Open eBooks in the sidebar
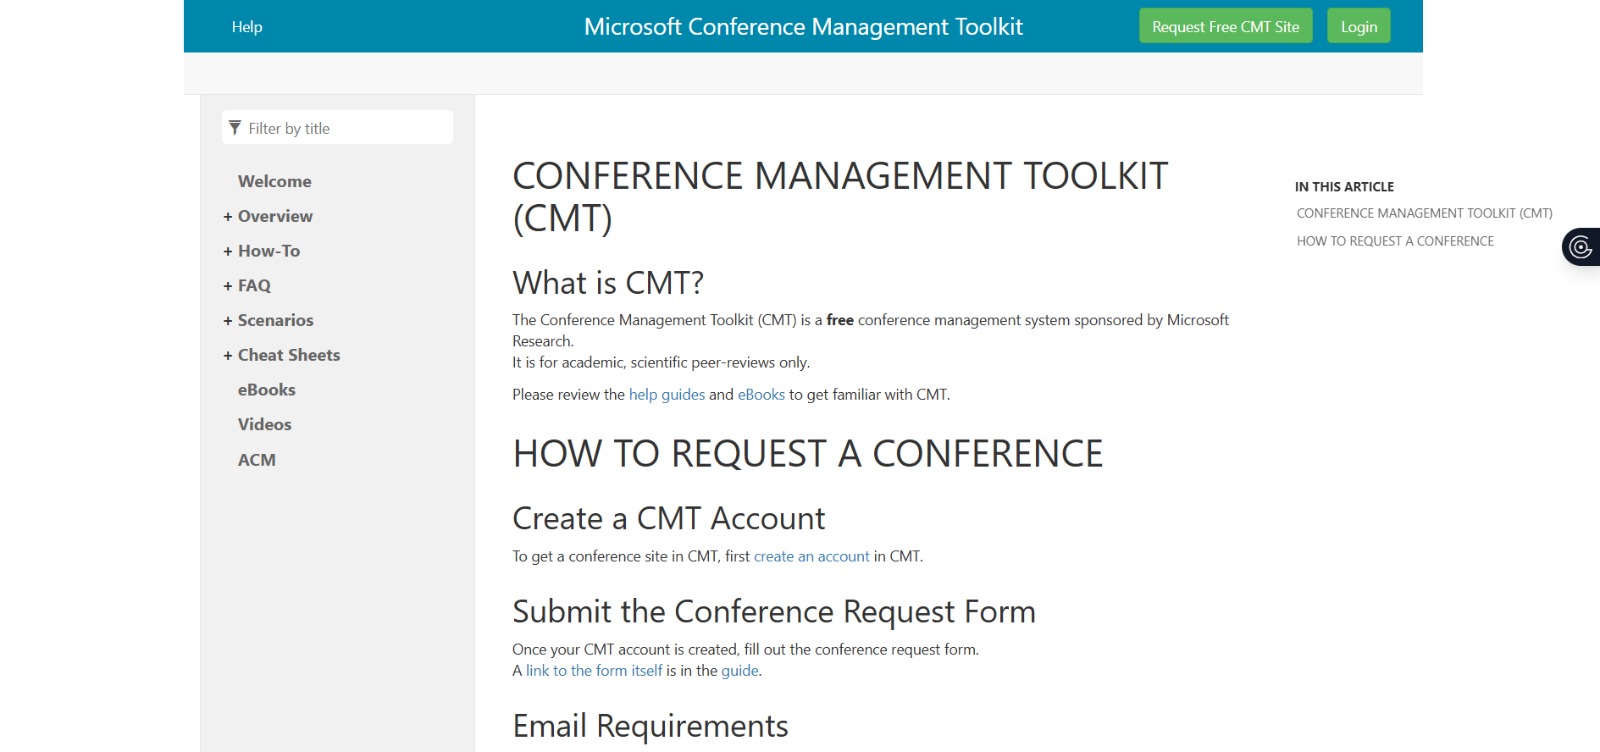Viewport: 1600px width, 752px height. 267,390
